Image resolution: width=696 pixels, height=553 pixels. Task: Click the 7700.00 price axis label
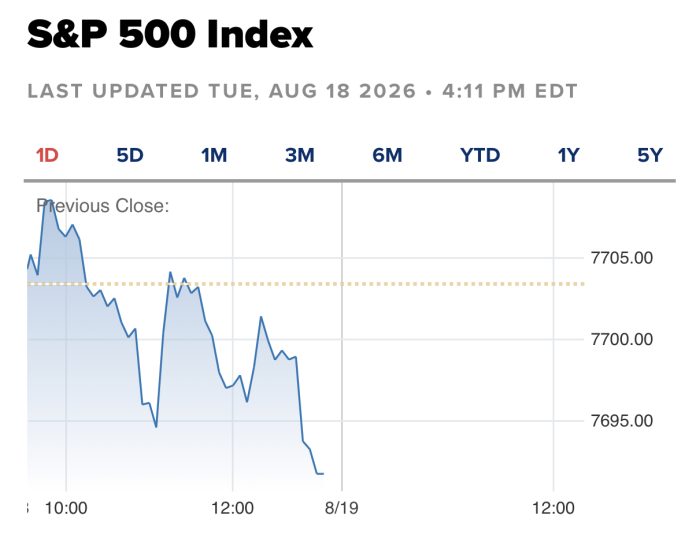click(621, 340)
